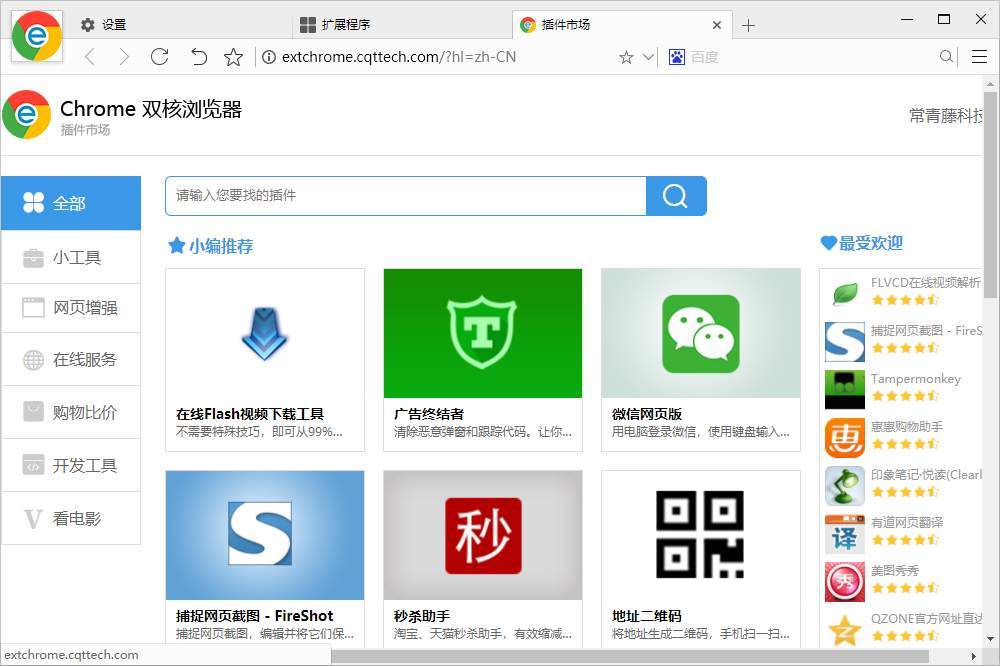Close the 插件市场 tab
Image resolution: width=1000 pixels, height=666 pixels.
(717, 25)
